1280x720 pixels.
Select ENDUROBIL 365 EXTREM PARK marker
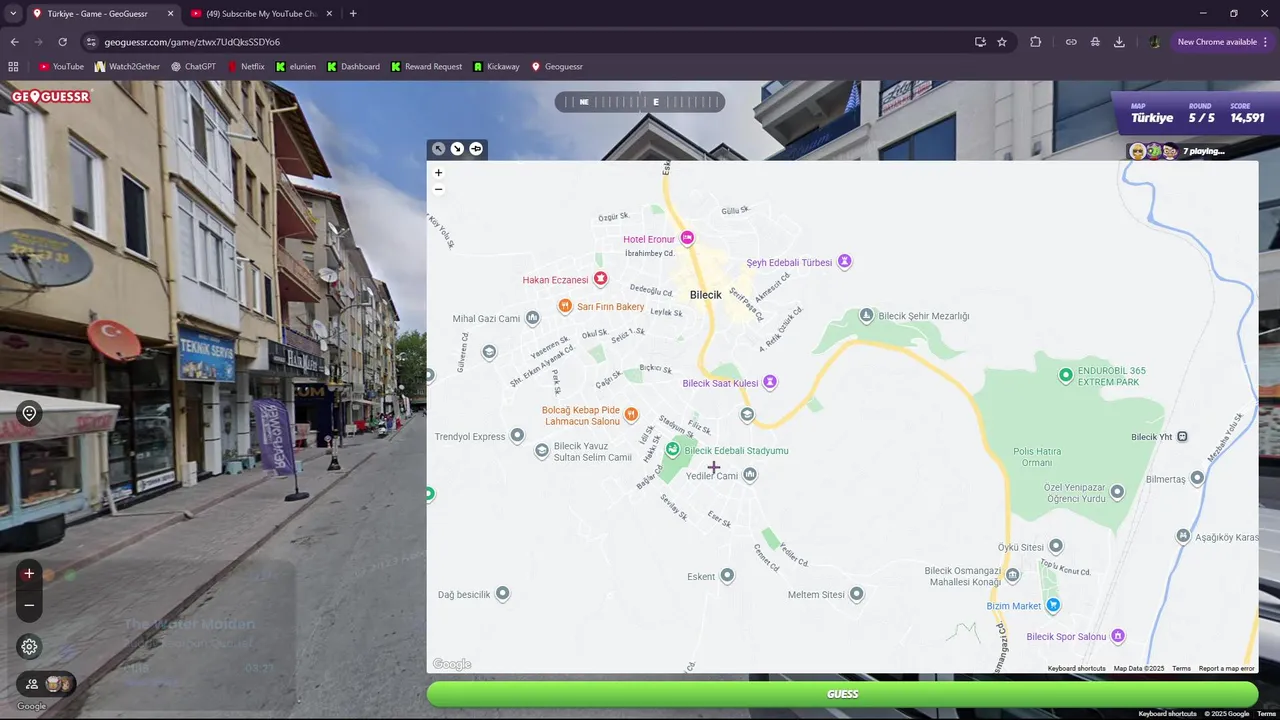[x=1066, y=376]
